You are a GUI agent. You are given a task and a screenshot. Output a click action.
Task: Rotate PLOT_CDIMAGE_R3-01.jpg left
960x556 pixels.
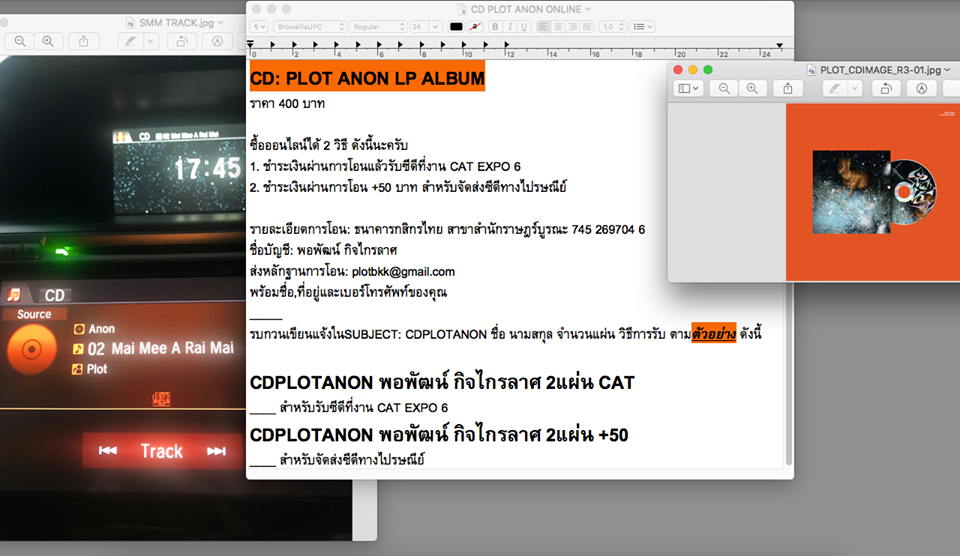coord(886,88)
